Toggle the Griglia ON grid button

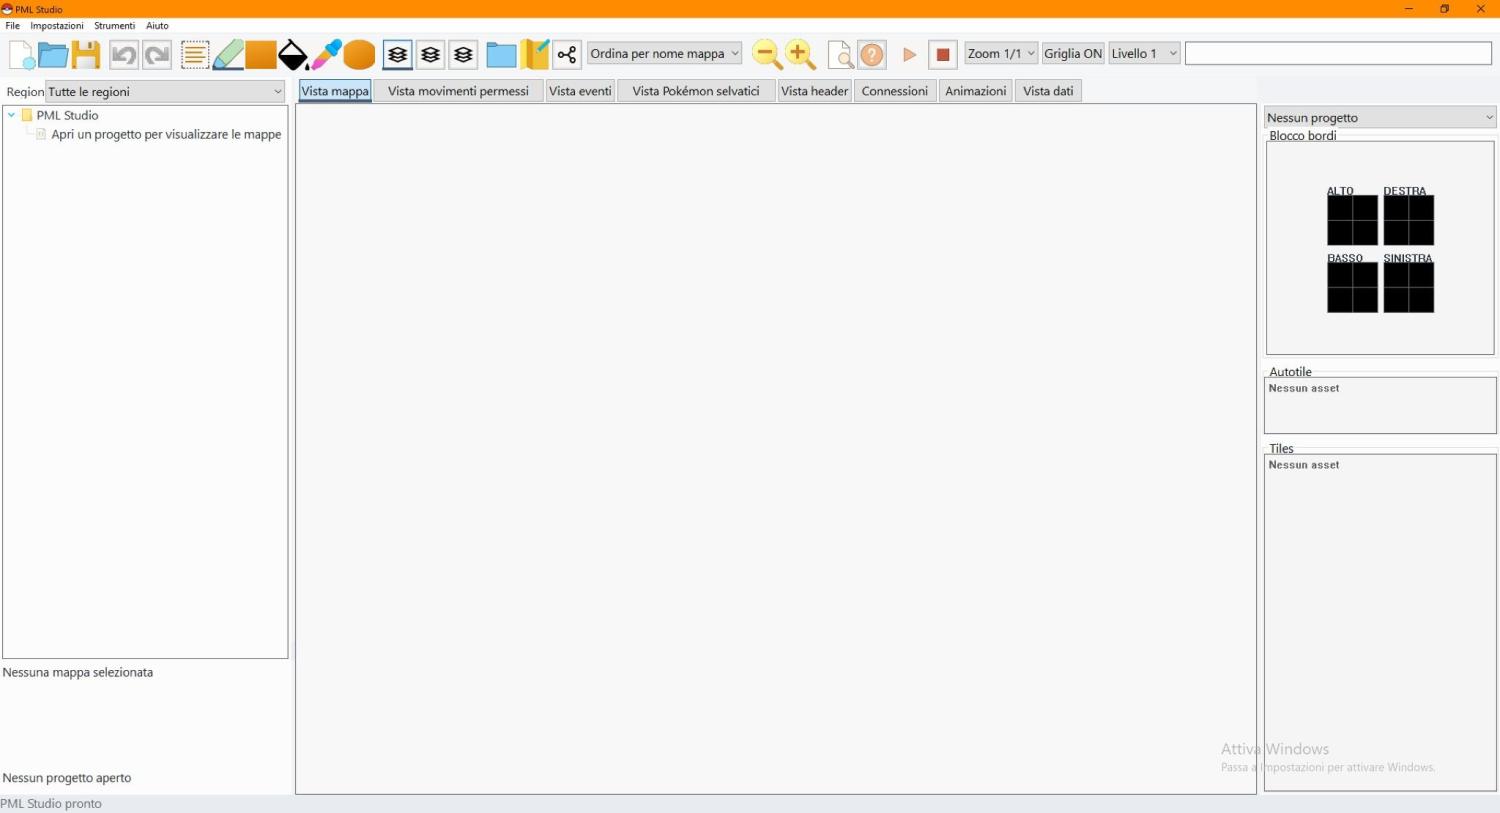point(1073,54)
